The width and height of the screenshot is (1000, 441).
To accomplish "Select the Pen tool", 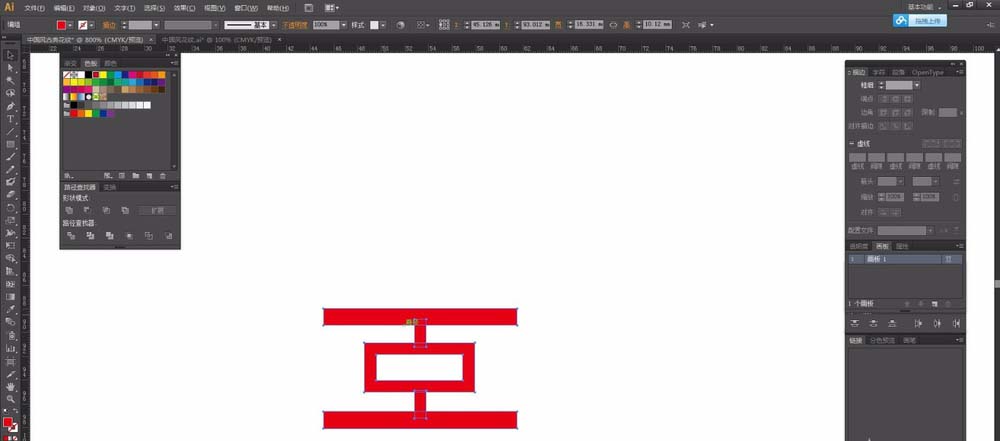I will coord(10,107).
